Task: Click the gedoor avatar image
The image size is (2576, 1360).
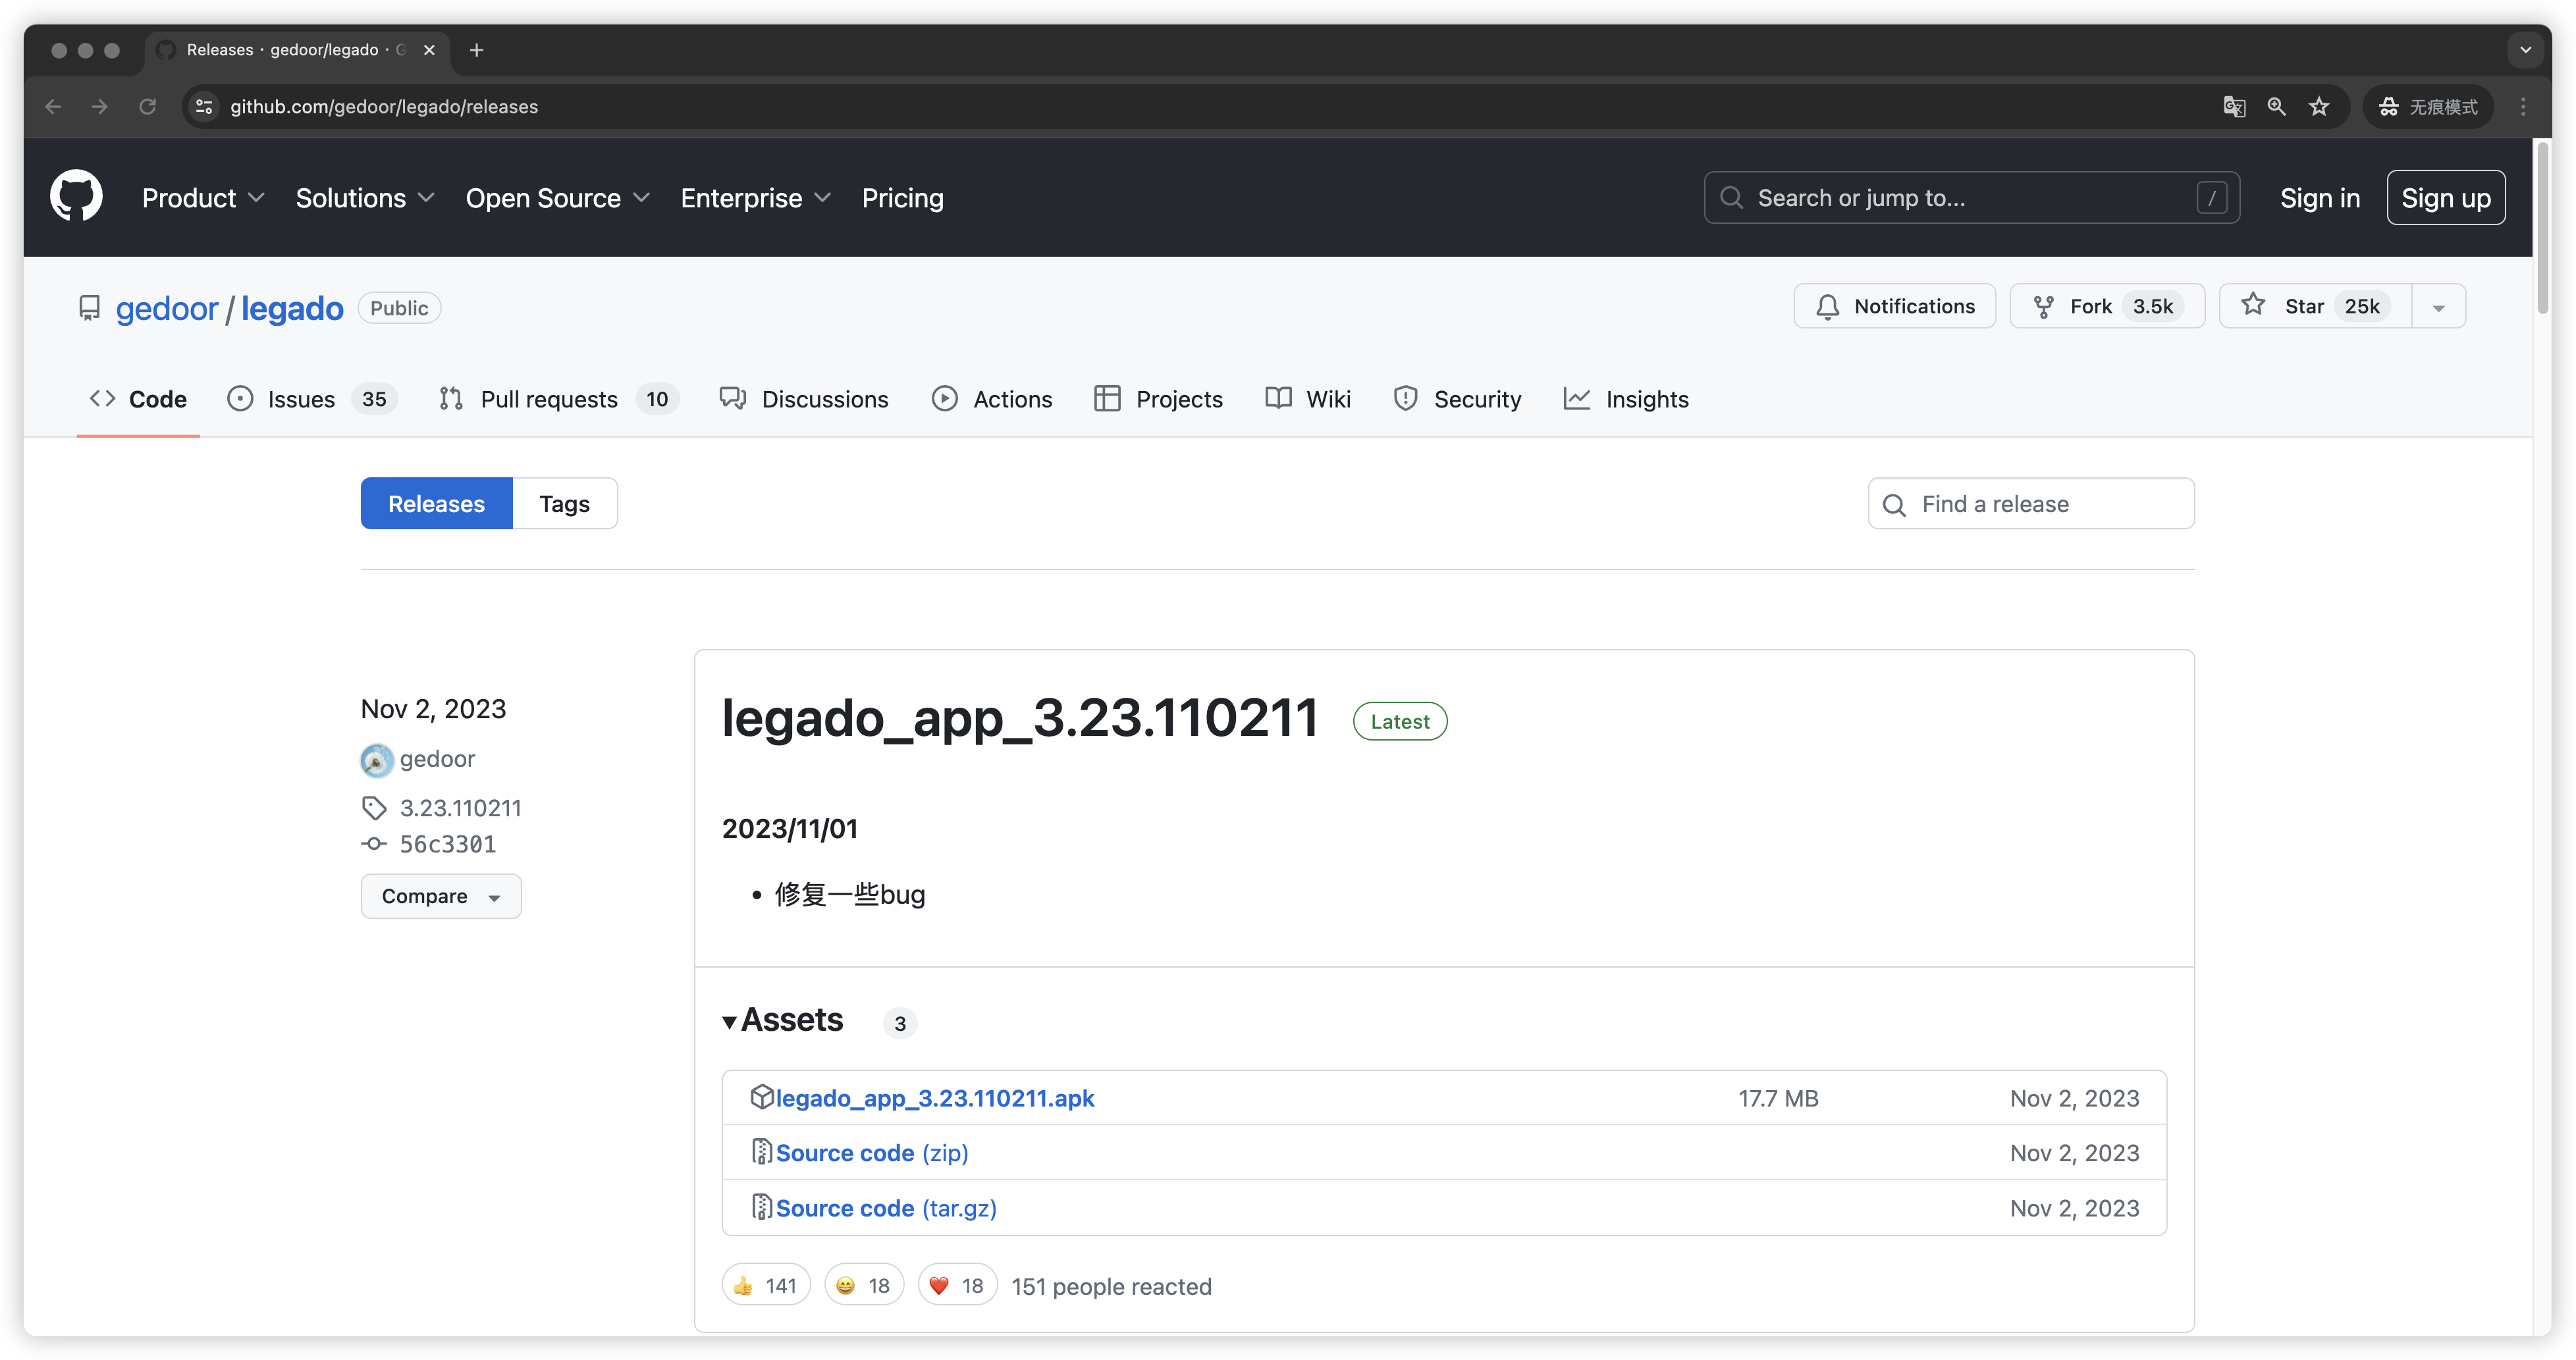Action: point(377,760)
